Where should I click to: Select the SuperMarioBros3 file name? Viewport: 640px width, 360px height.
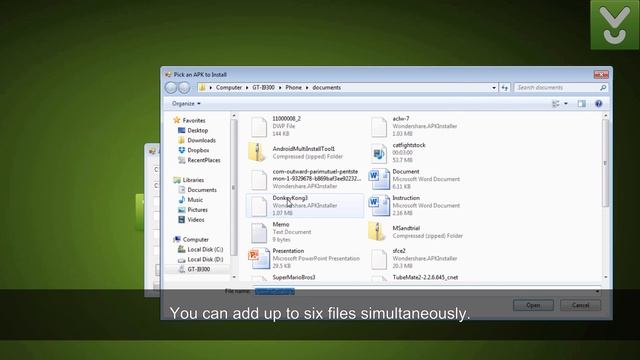click(x=294, y=278)
